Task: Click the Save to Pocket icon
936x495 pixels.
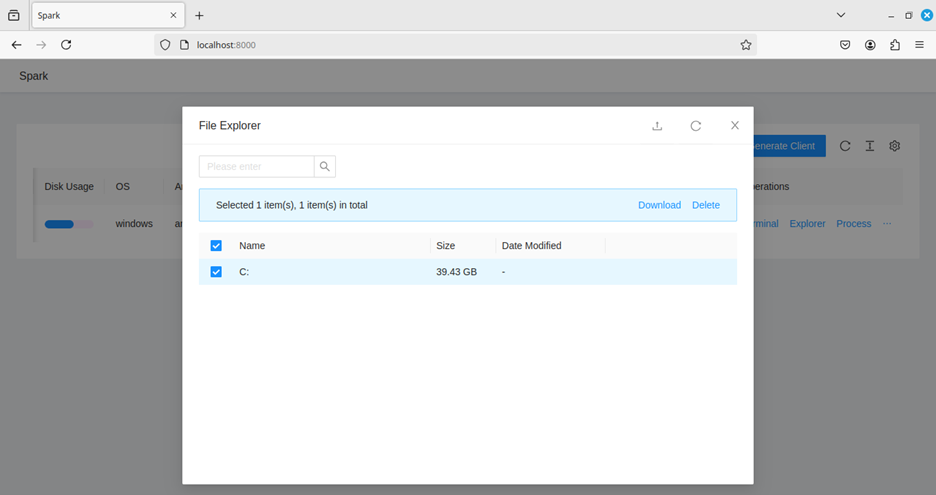Action: 845,45
